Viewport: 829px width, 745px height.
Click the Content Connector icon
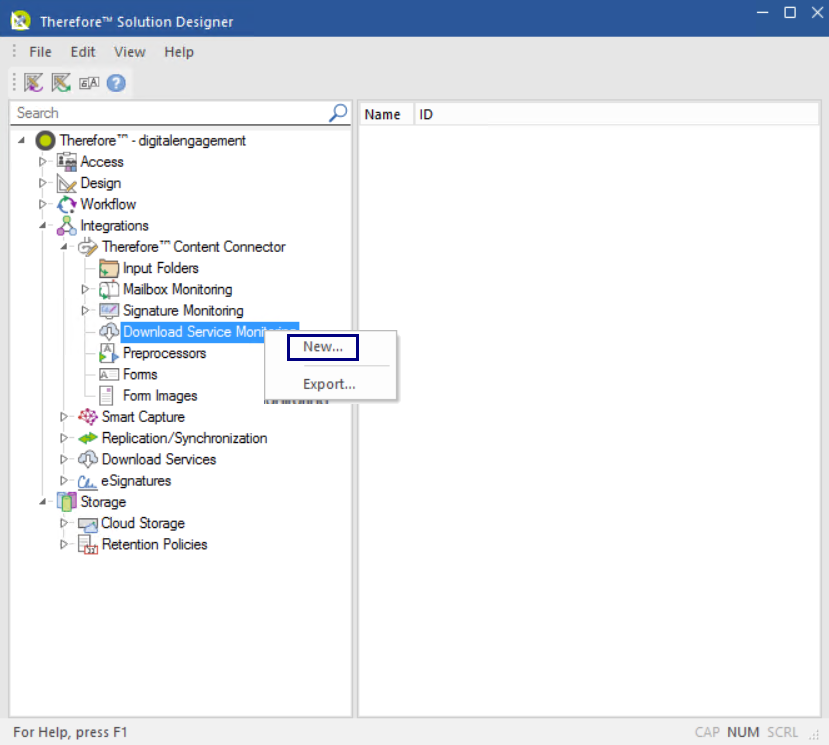(x=88, y=247)
